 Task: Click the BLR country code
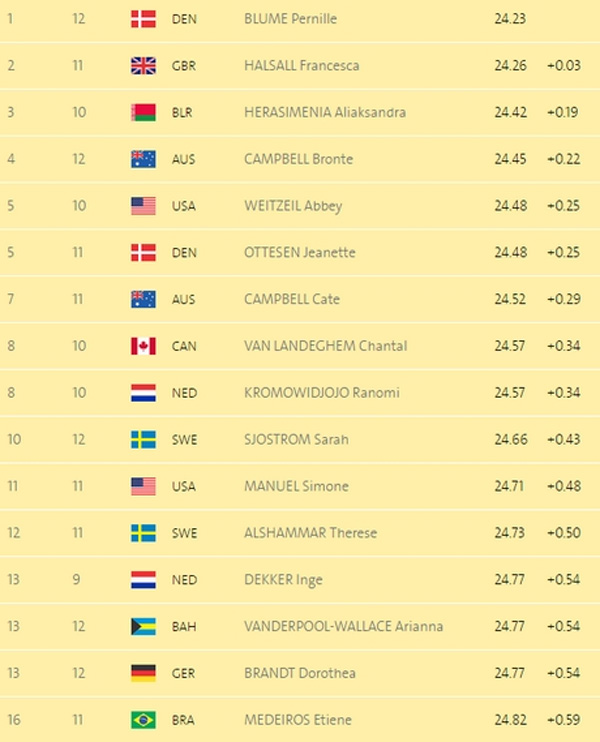pyautogui.click(x=184, y=112)
